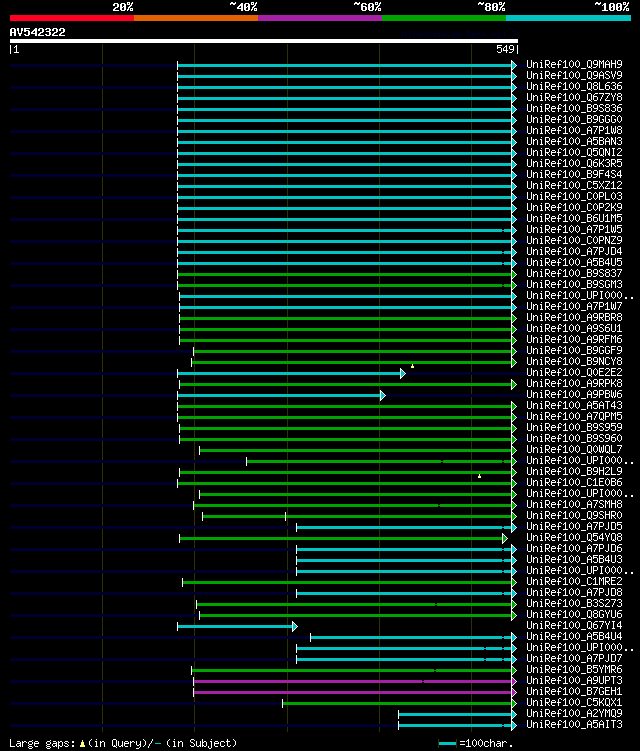The width and height of the screenshot is (640, 751).
Task: Choose the UniRef100_B9SGM3 entry
Action: 574,284
